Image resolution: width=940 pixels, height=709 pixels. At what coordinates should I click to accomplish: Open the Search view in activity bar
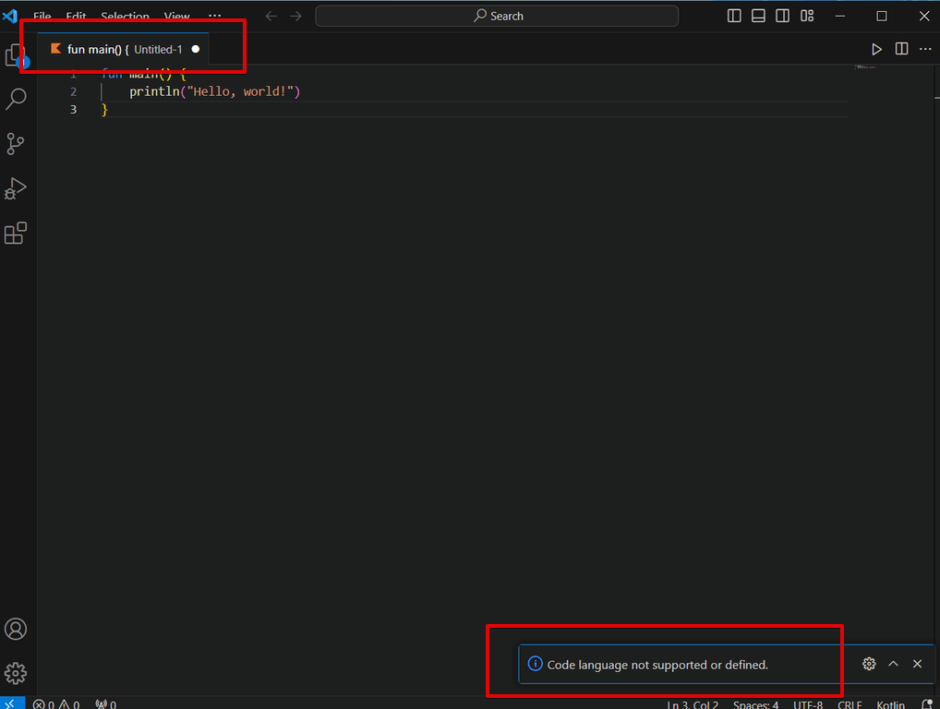coord(15,99)
